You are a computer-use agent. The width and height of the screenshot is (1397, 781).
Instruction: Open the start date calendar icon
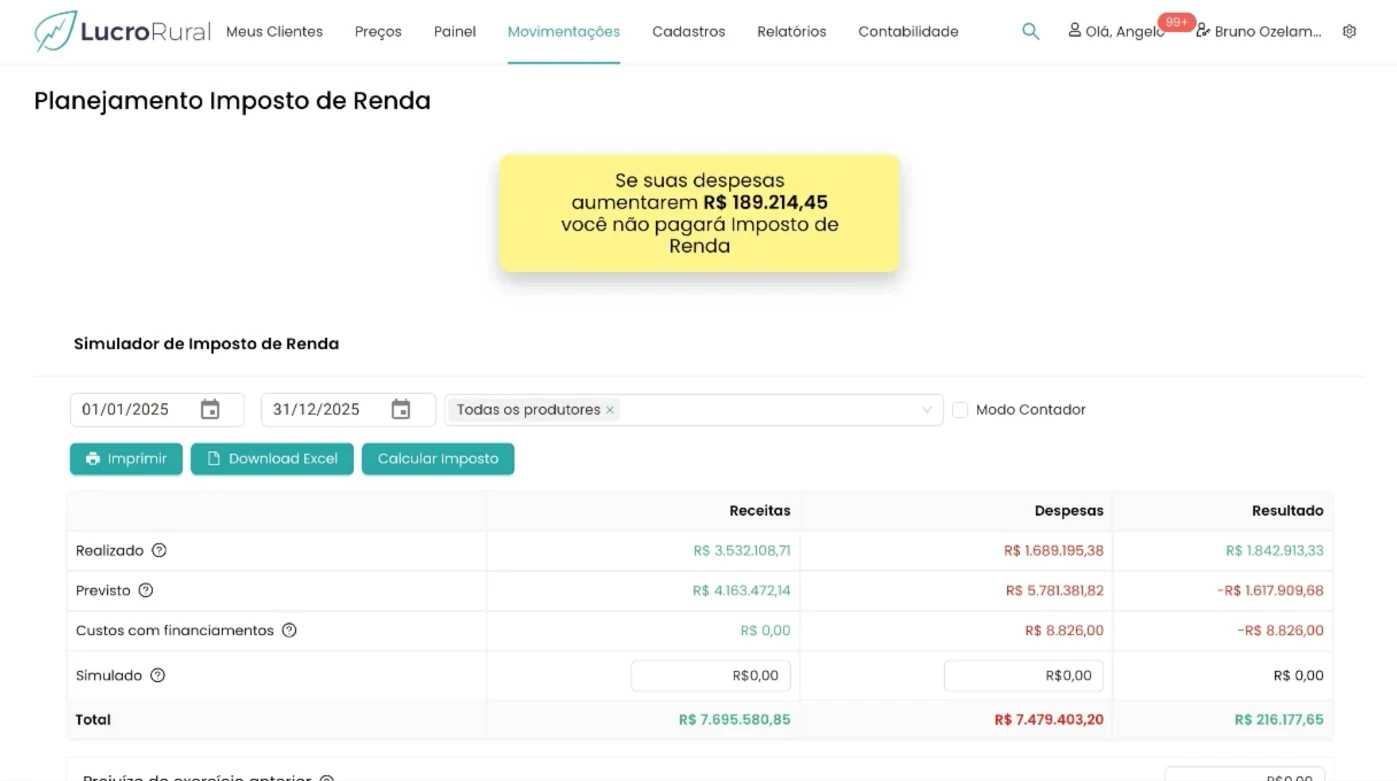click(x=210, y=409)
